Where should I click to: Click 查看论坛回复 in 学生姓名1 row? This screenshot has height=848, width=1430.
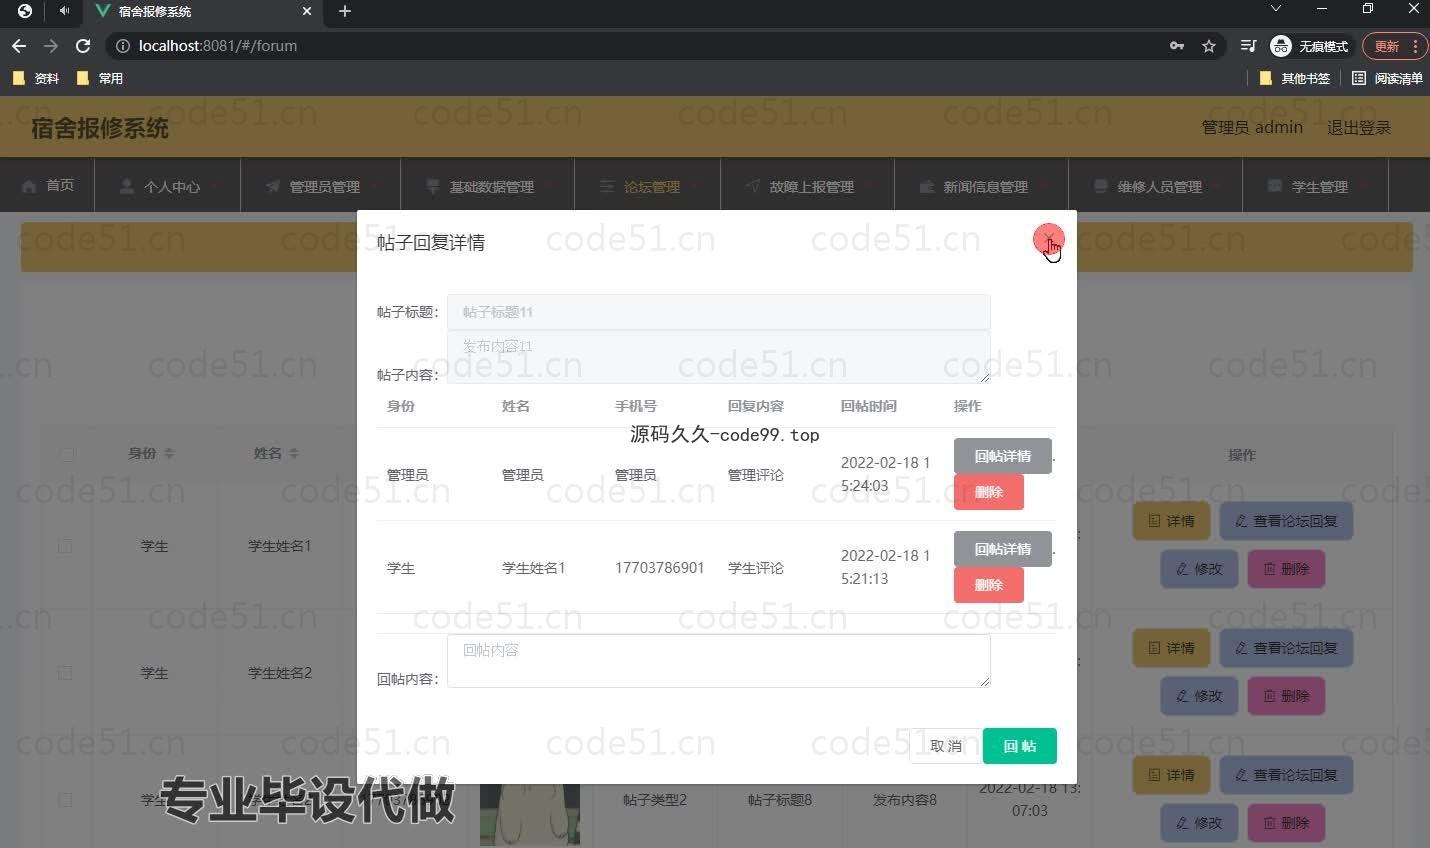(1286, 521)
